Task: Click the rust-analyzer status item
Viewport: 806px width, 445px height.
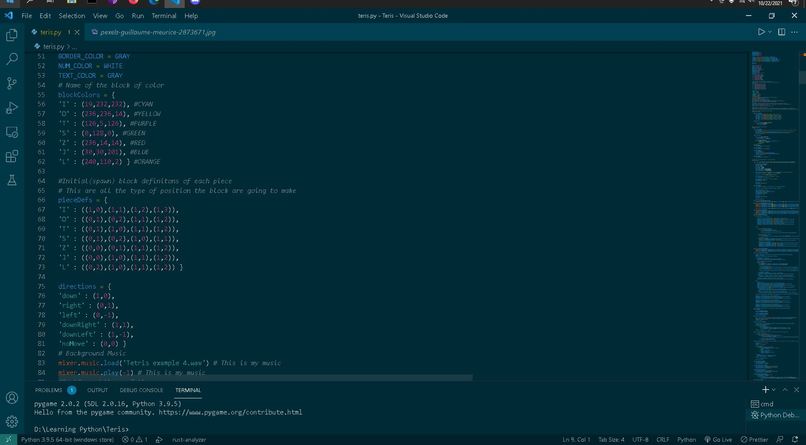Action: pos(189,440)
